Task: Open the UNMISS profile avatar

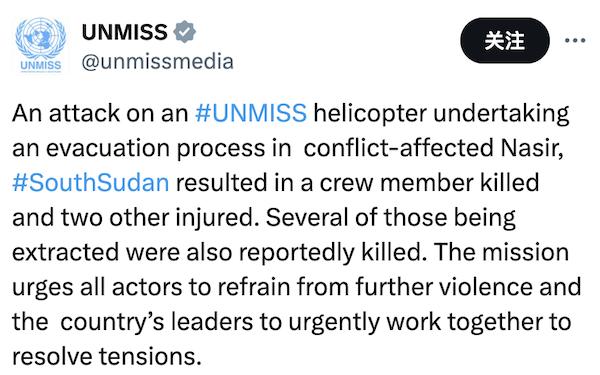Action: point(41,45)
